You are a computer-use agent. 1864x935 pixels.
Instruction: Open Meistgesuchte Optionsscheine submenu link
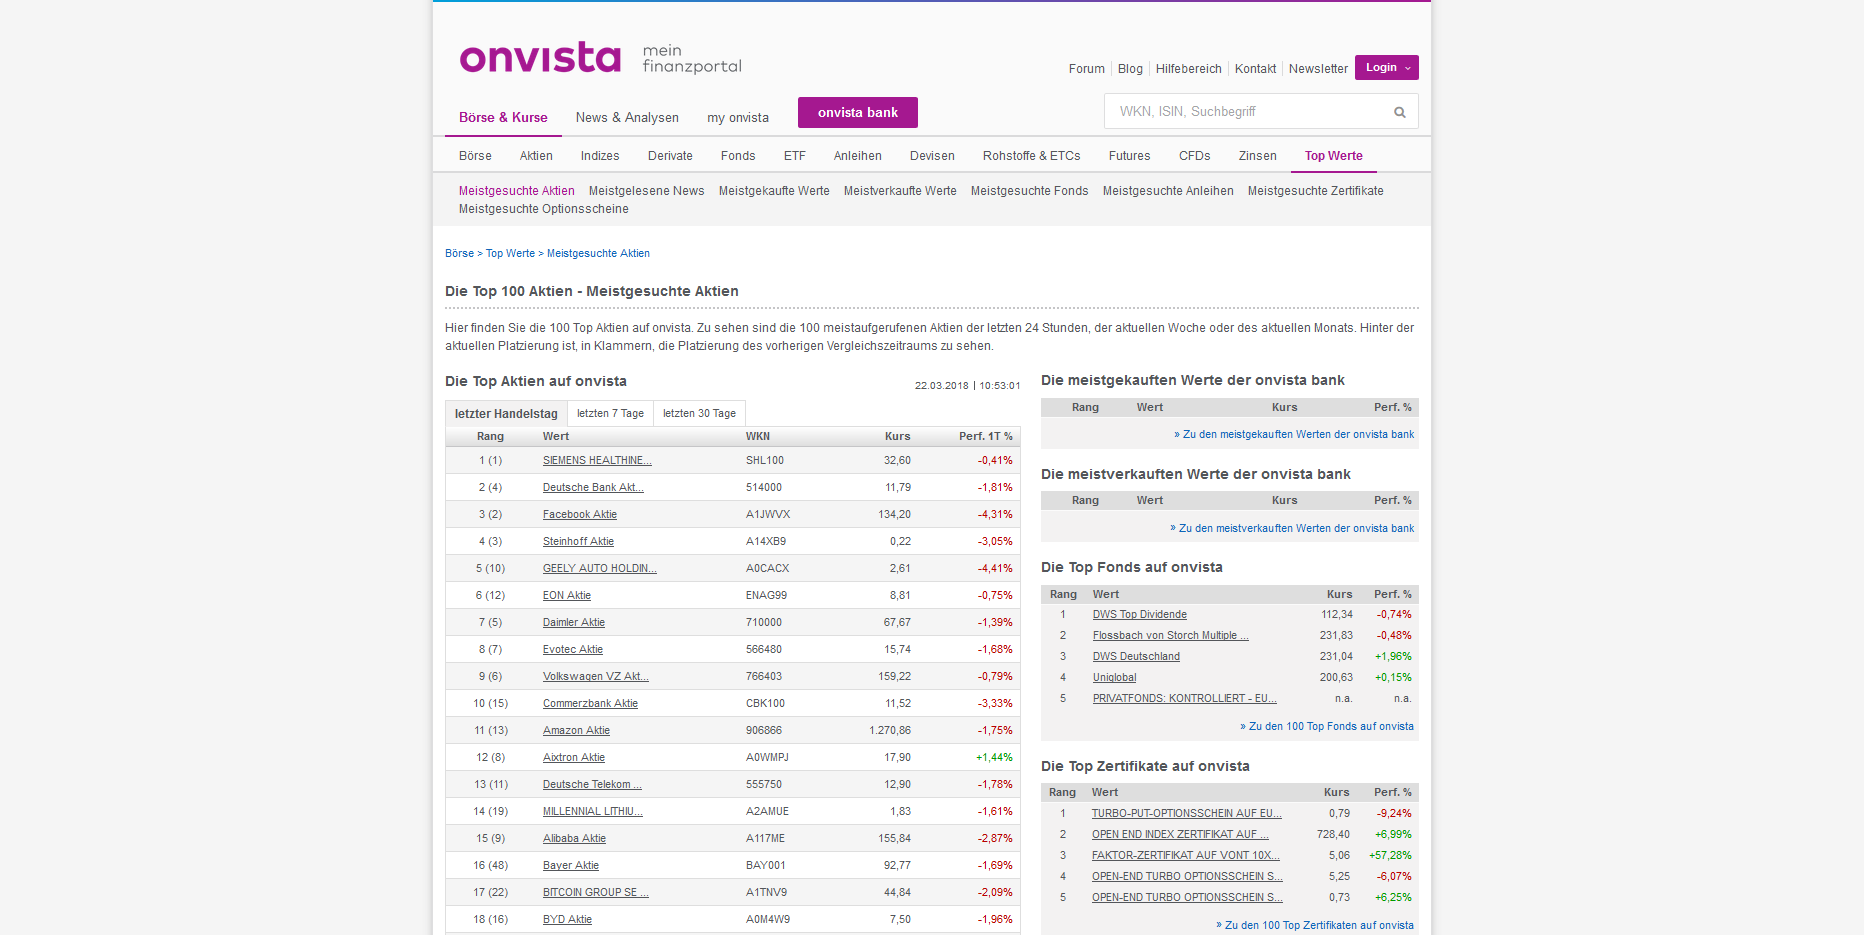tap(543, 209)
